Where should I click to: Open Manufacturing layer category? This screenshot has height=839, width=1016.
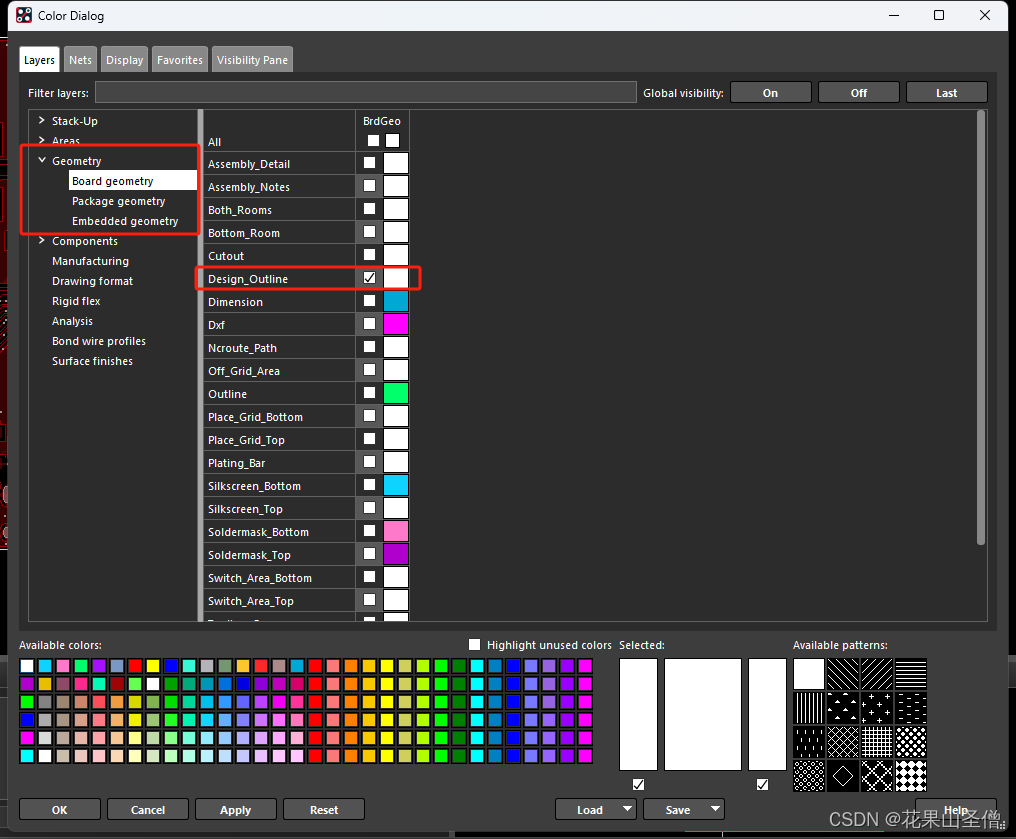[x=90, y=261]
